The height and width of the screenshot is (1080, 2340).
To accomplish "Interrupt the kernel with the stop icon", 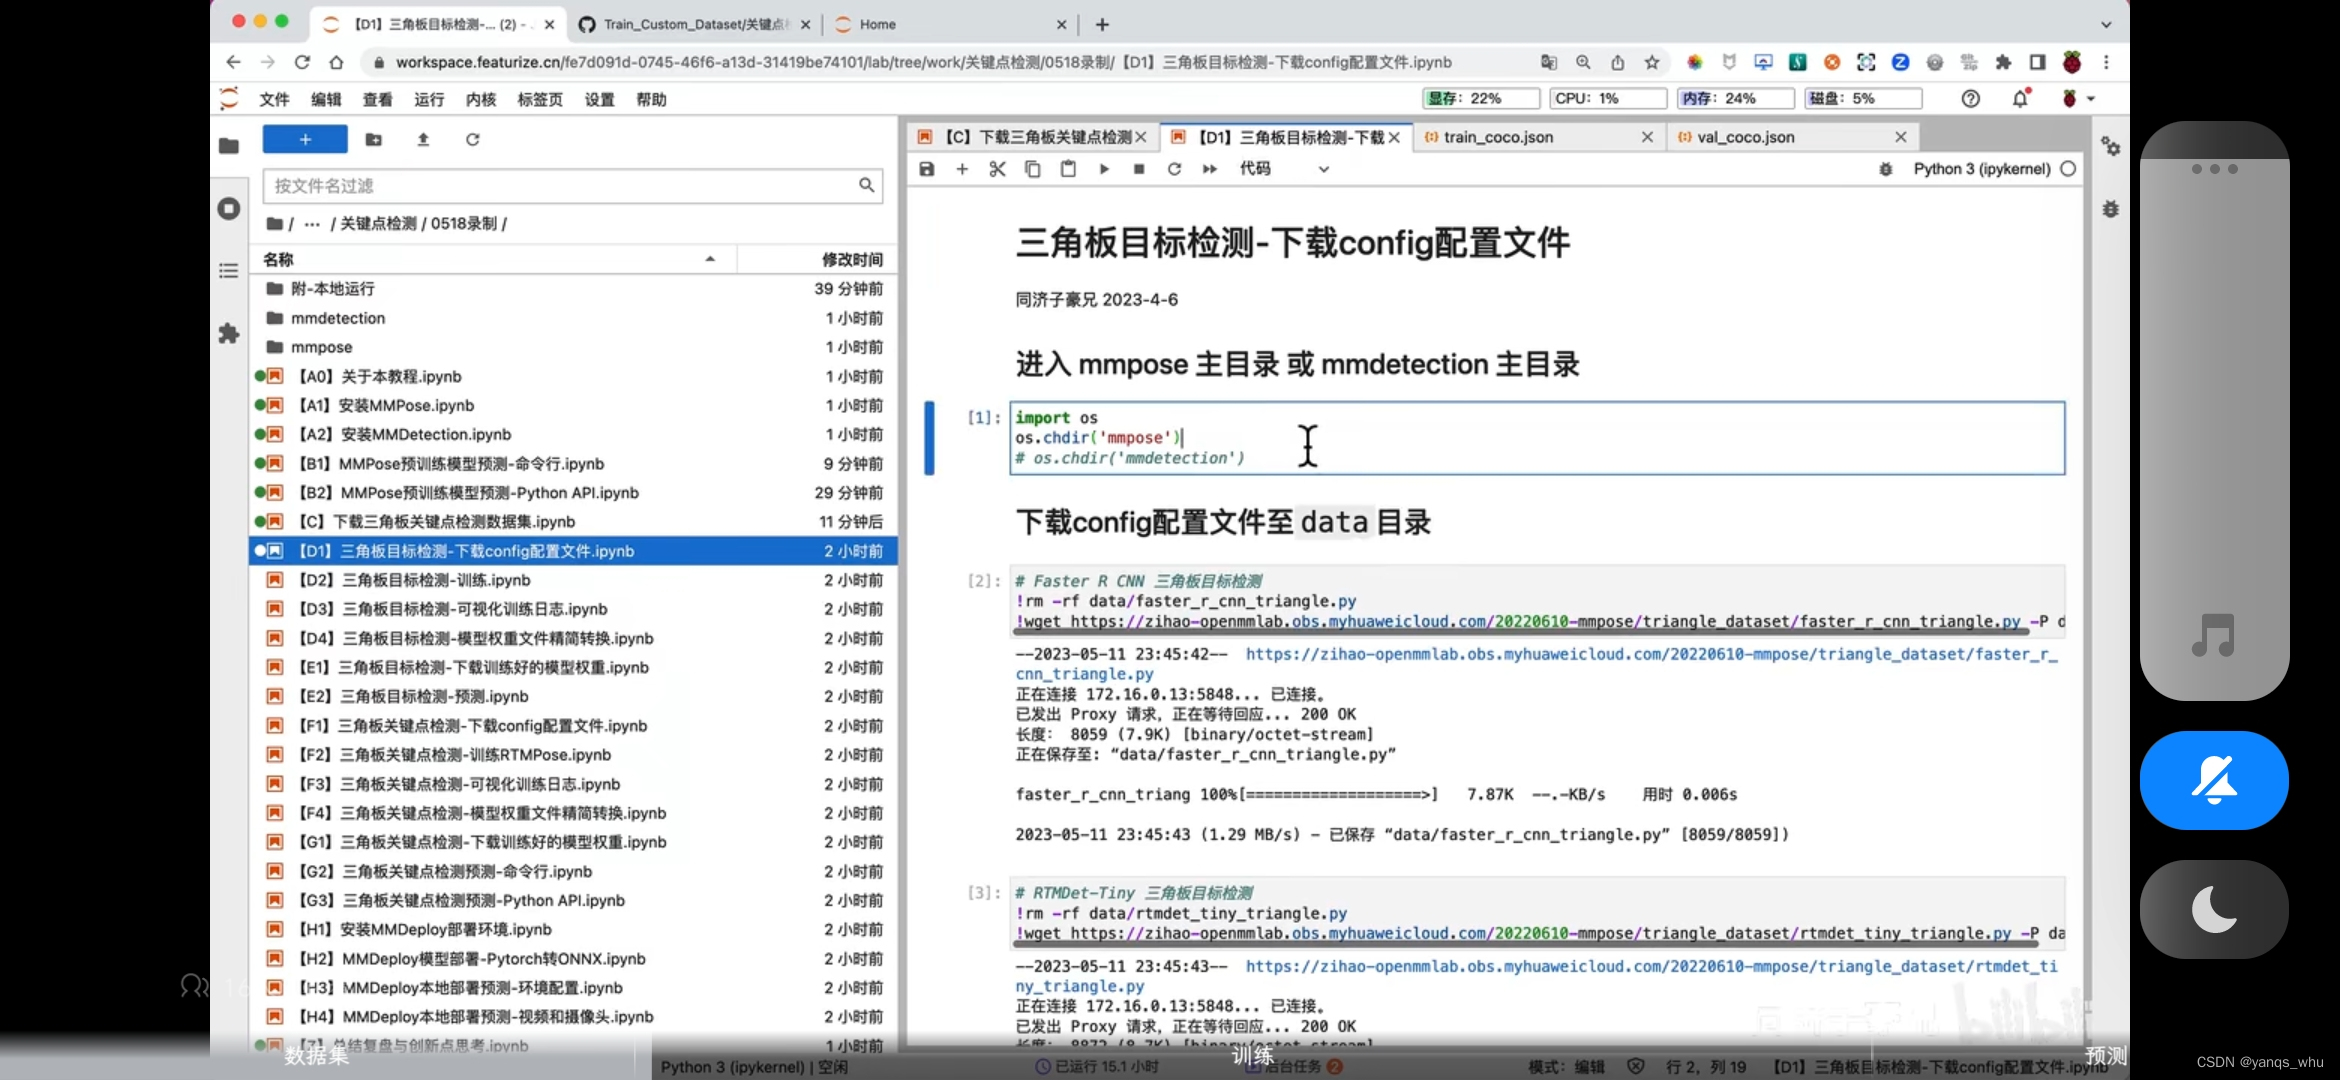I will 1139,169.
